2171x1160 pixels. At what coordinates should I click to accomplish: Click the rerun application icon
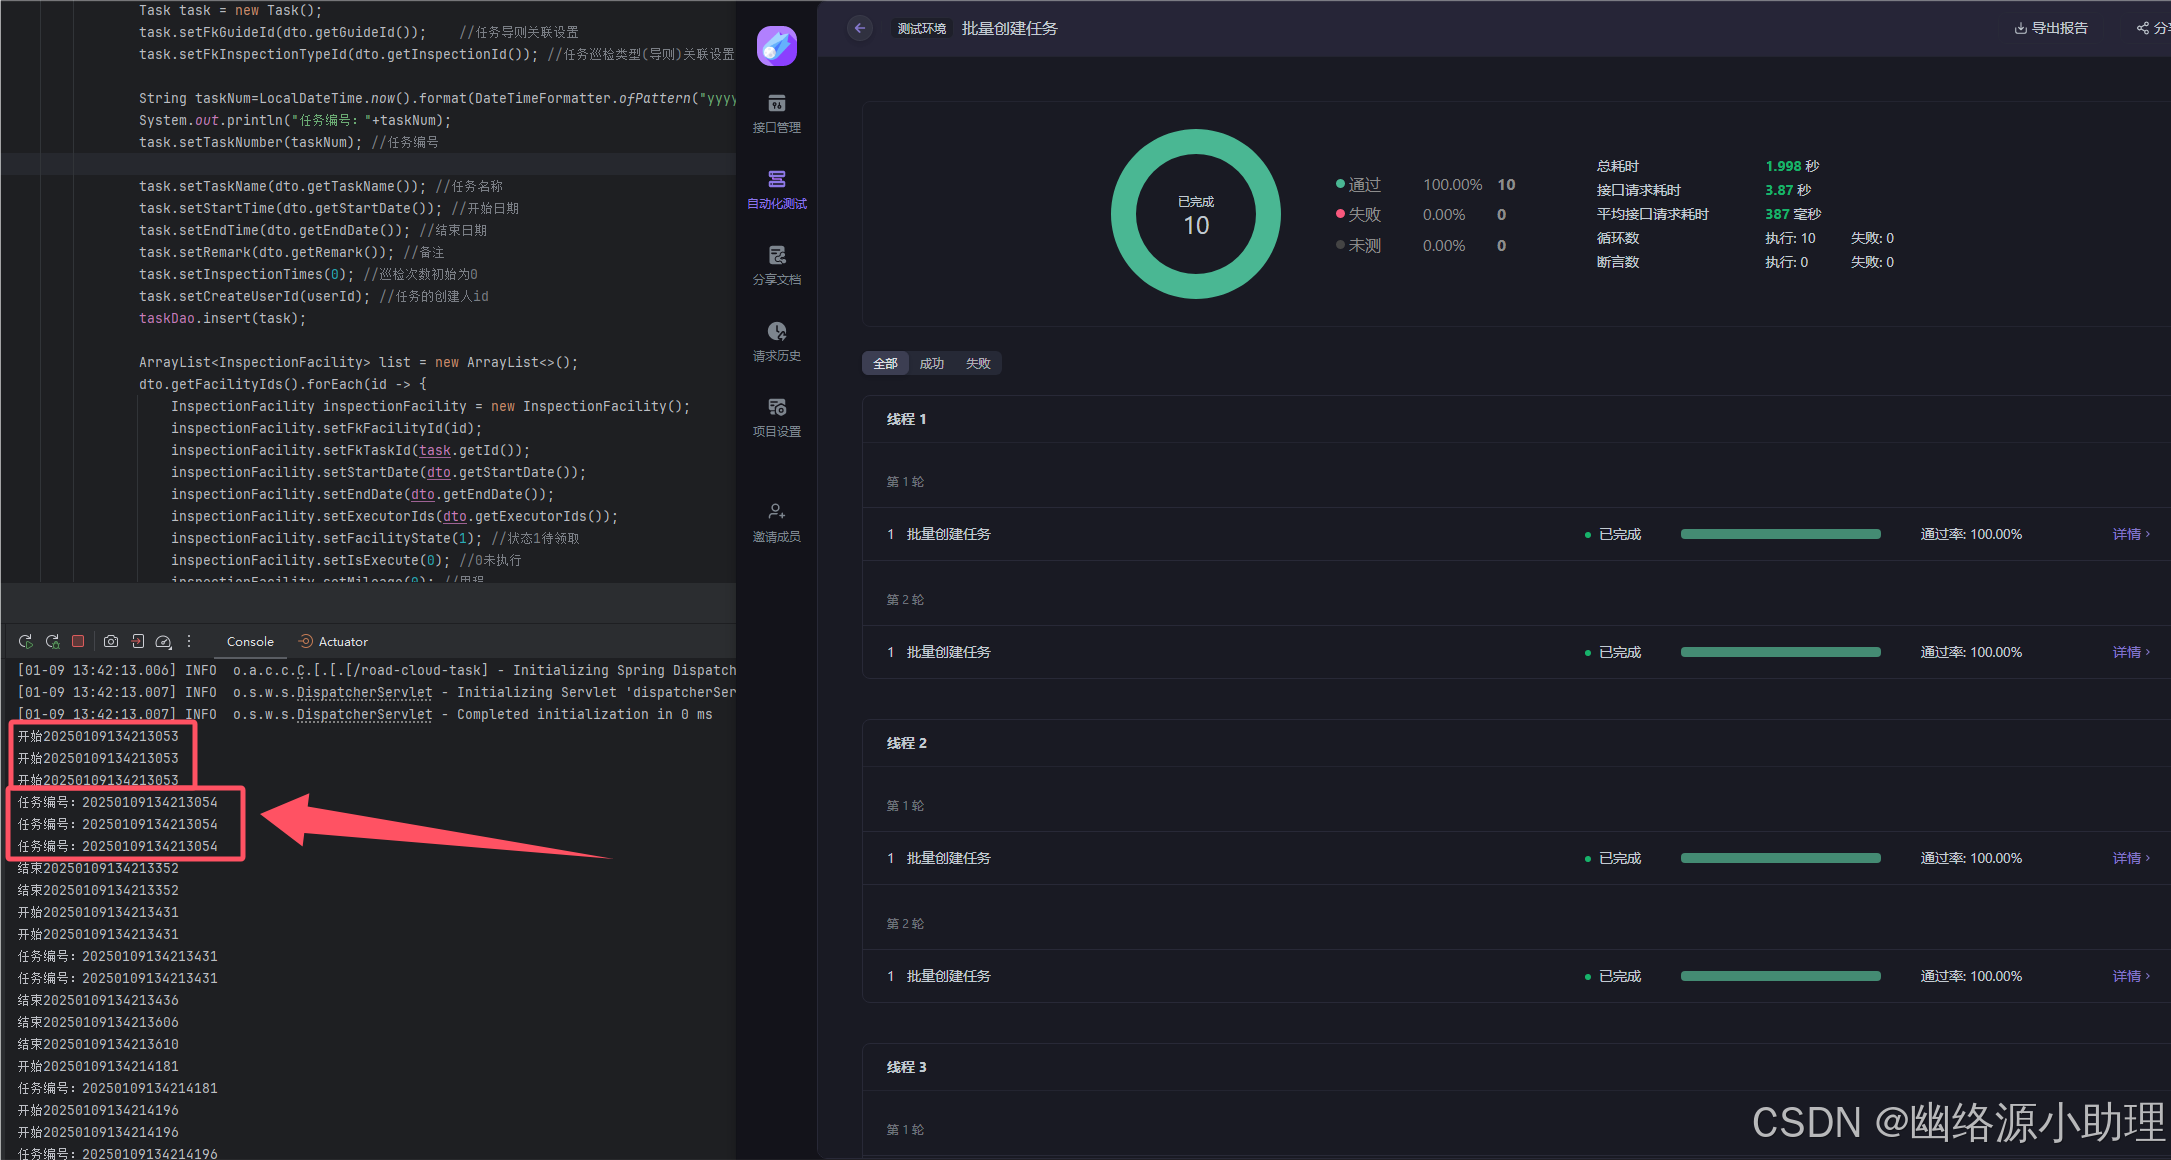(26, 641)
